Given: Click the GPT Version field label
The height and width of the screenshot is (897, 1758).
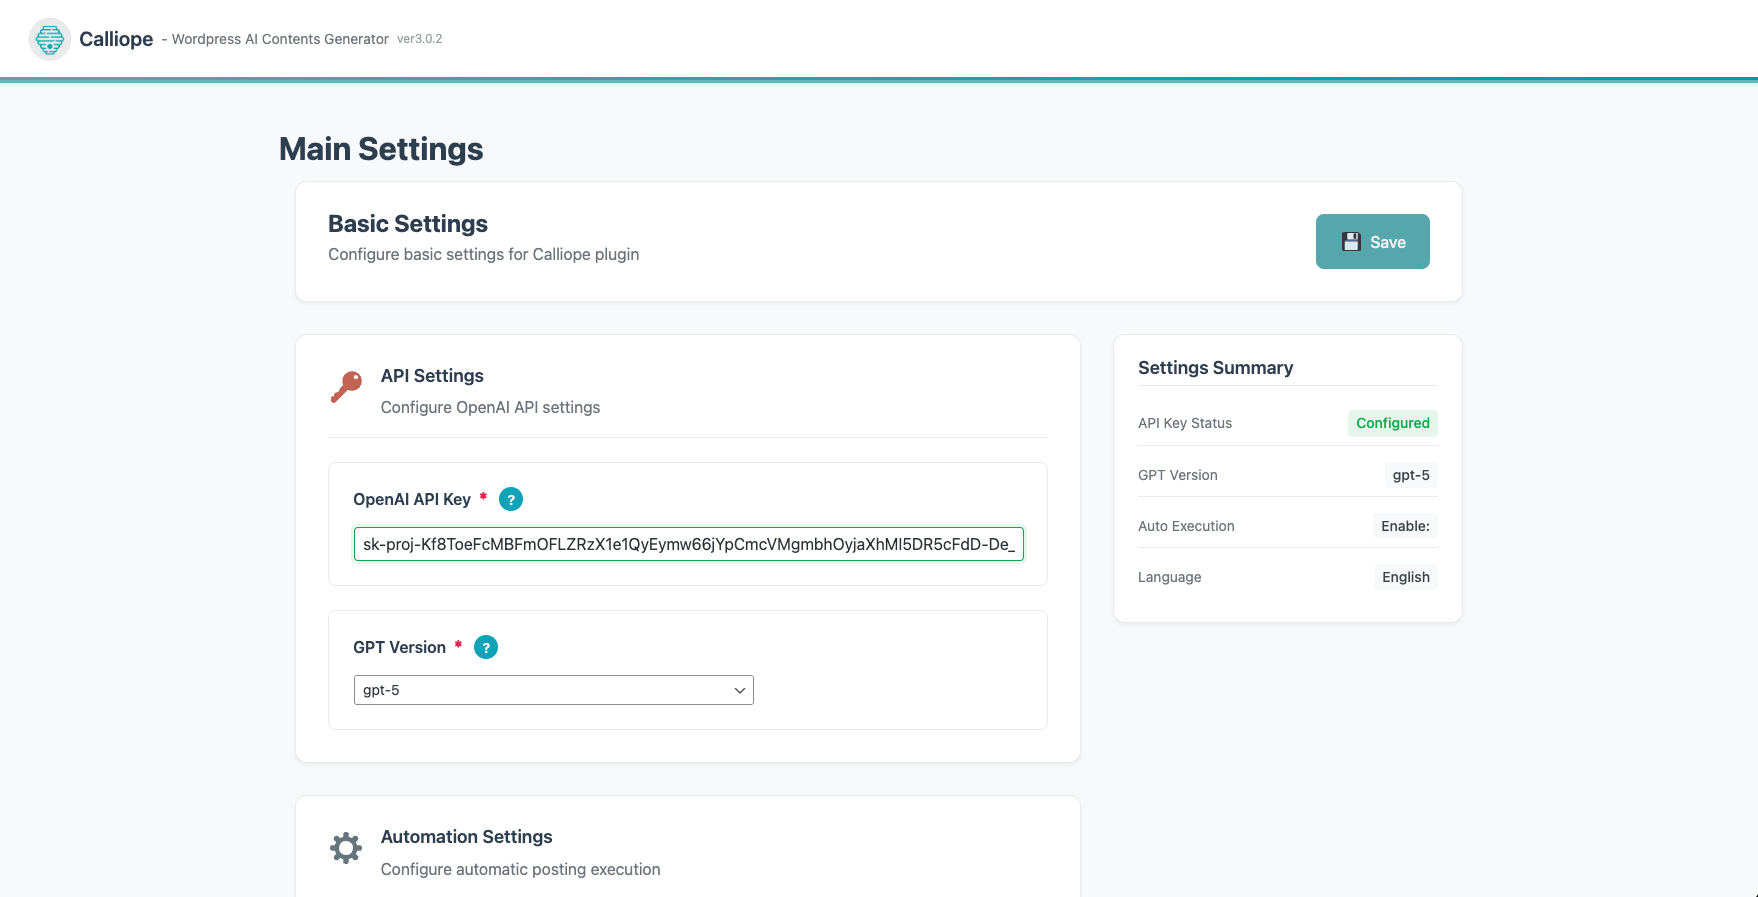Looking at the screenshot, I should click(400, 647).
